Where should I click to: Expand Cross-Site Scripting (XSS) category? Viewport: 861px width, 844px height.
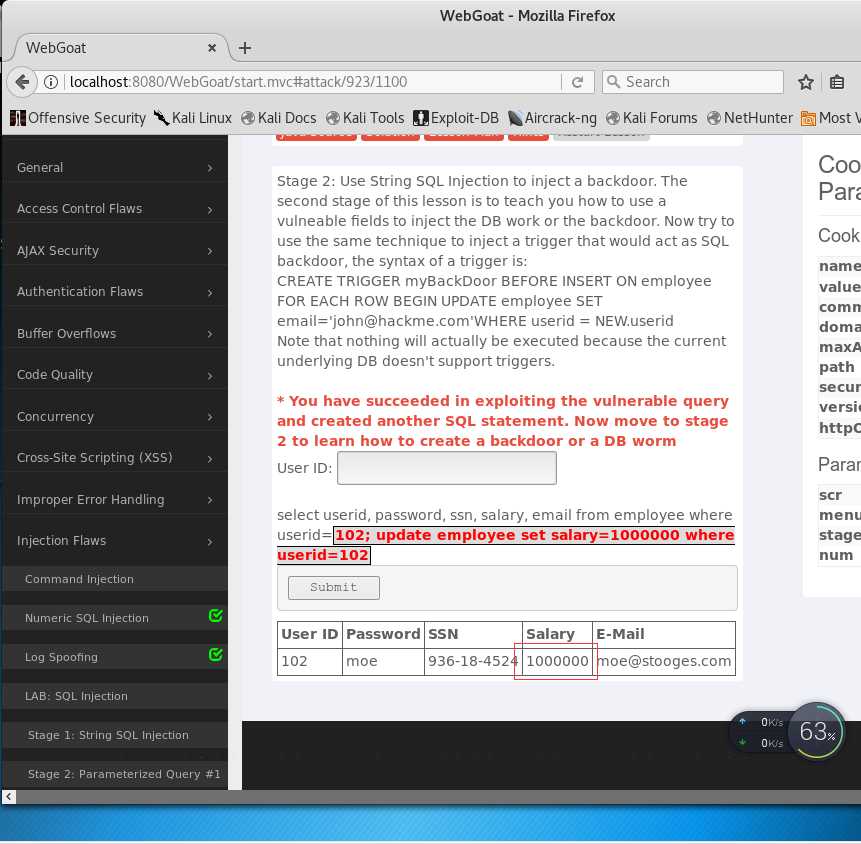click(x=115, y=457)
